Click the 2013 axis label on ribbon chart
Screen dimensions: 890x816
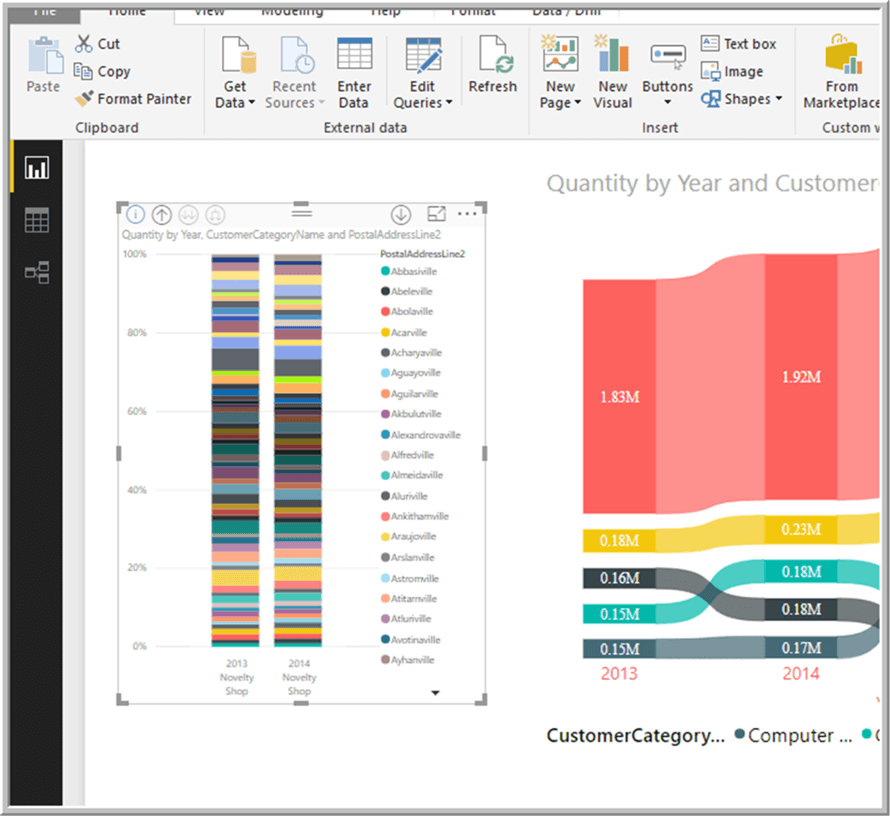click(x=619, y=674)
